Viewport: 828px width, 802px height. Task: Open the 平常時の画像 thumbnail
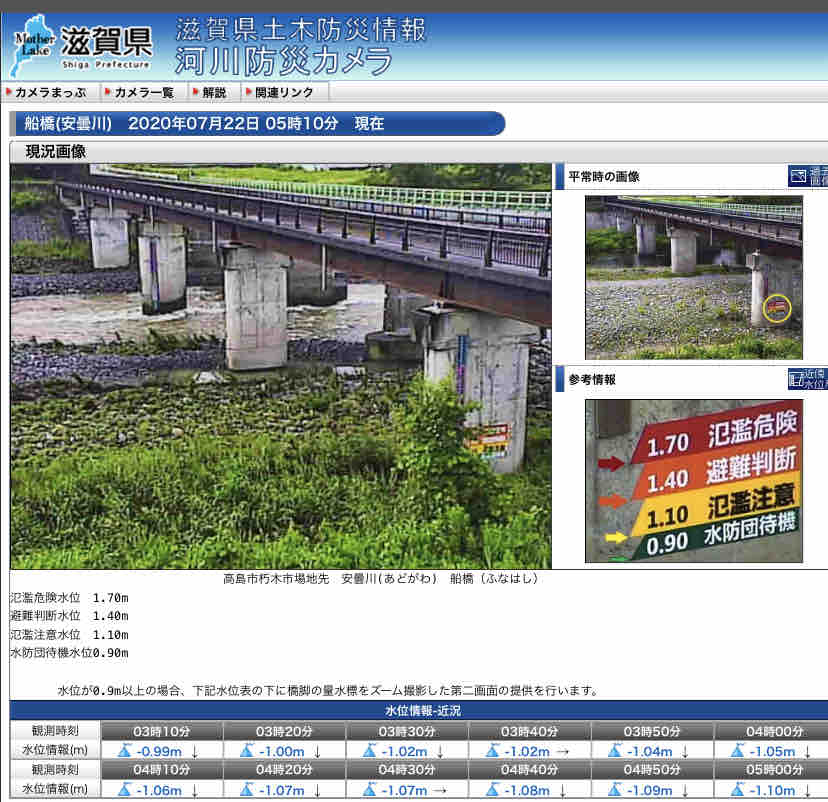click(x=694, y=277)
